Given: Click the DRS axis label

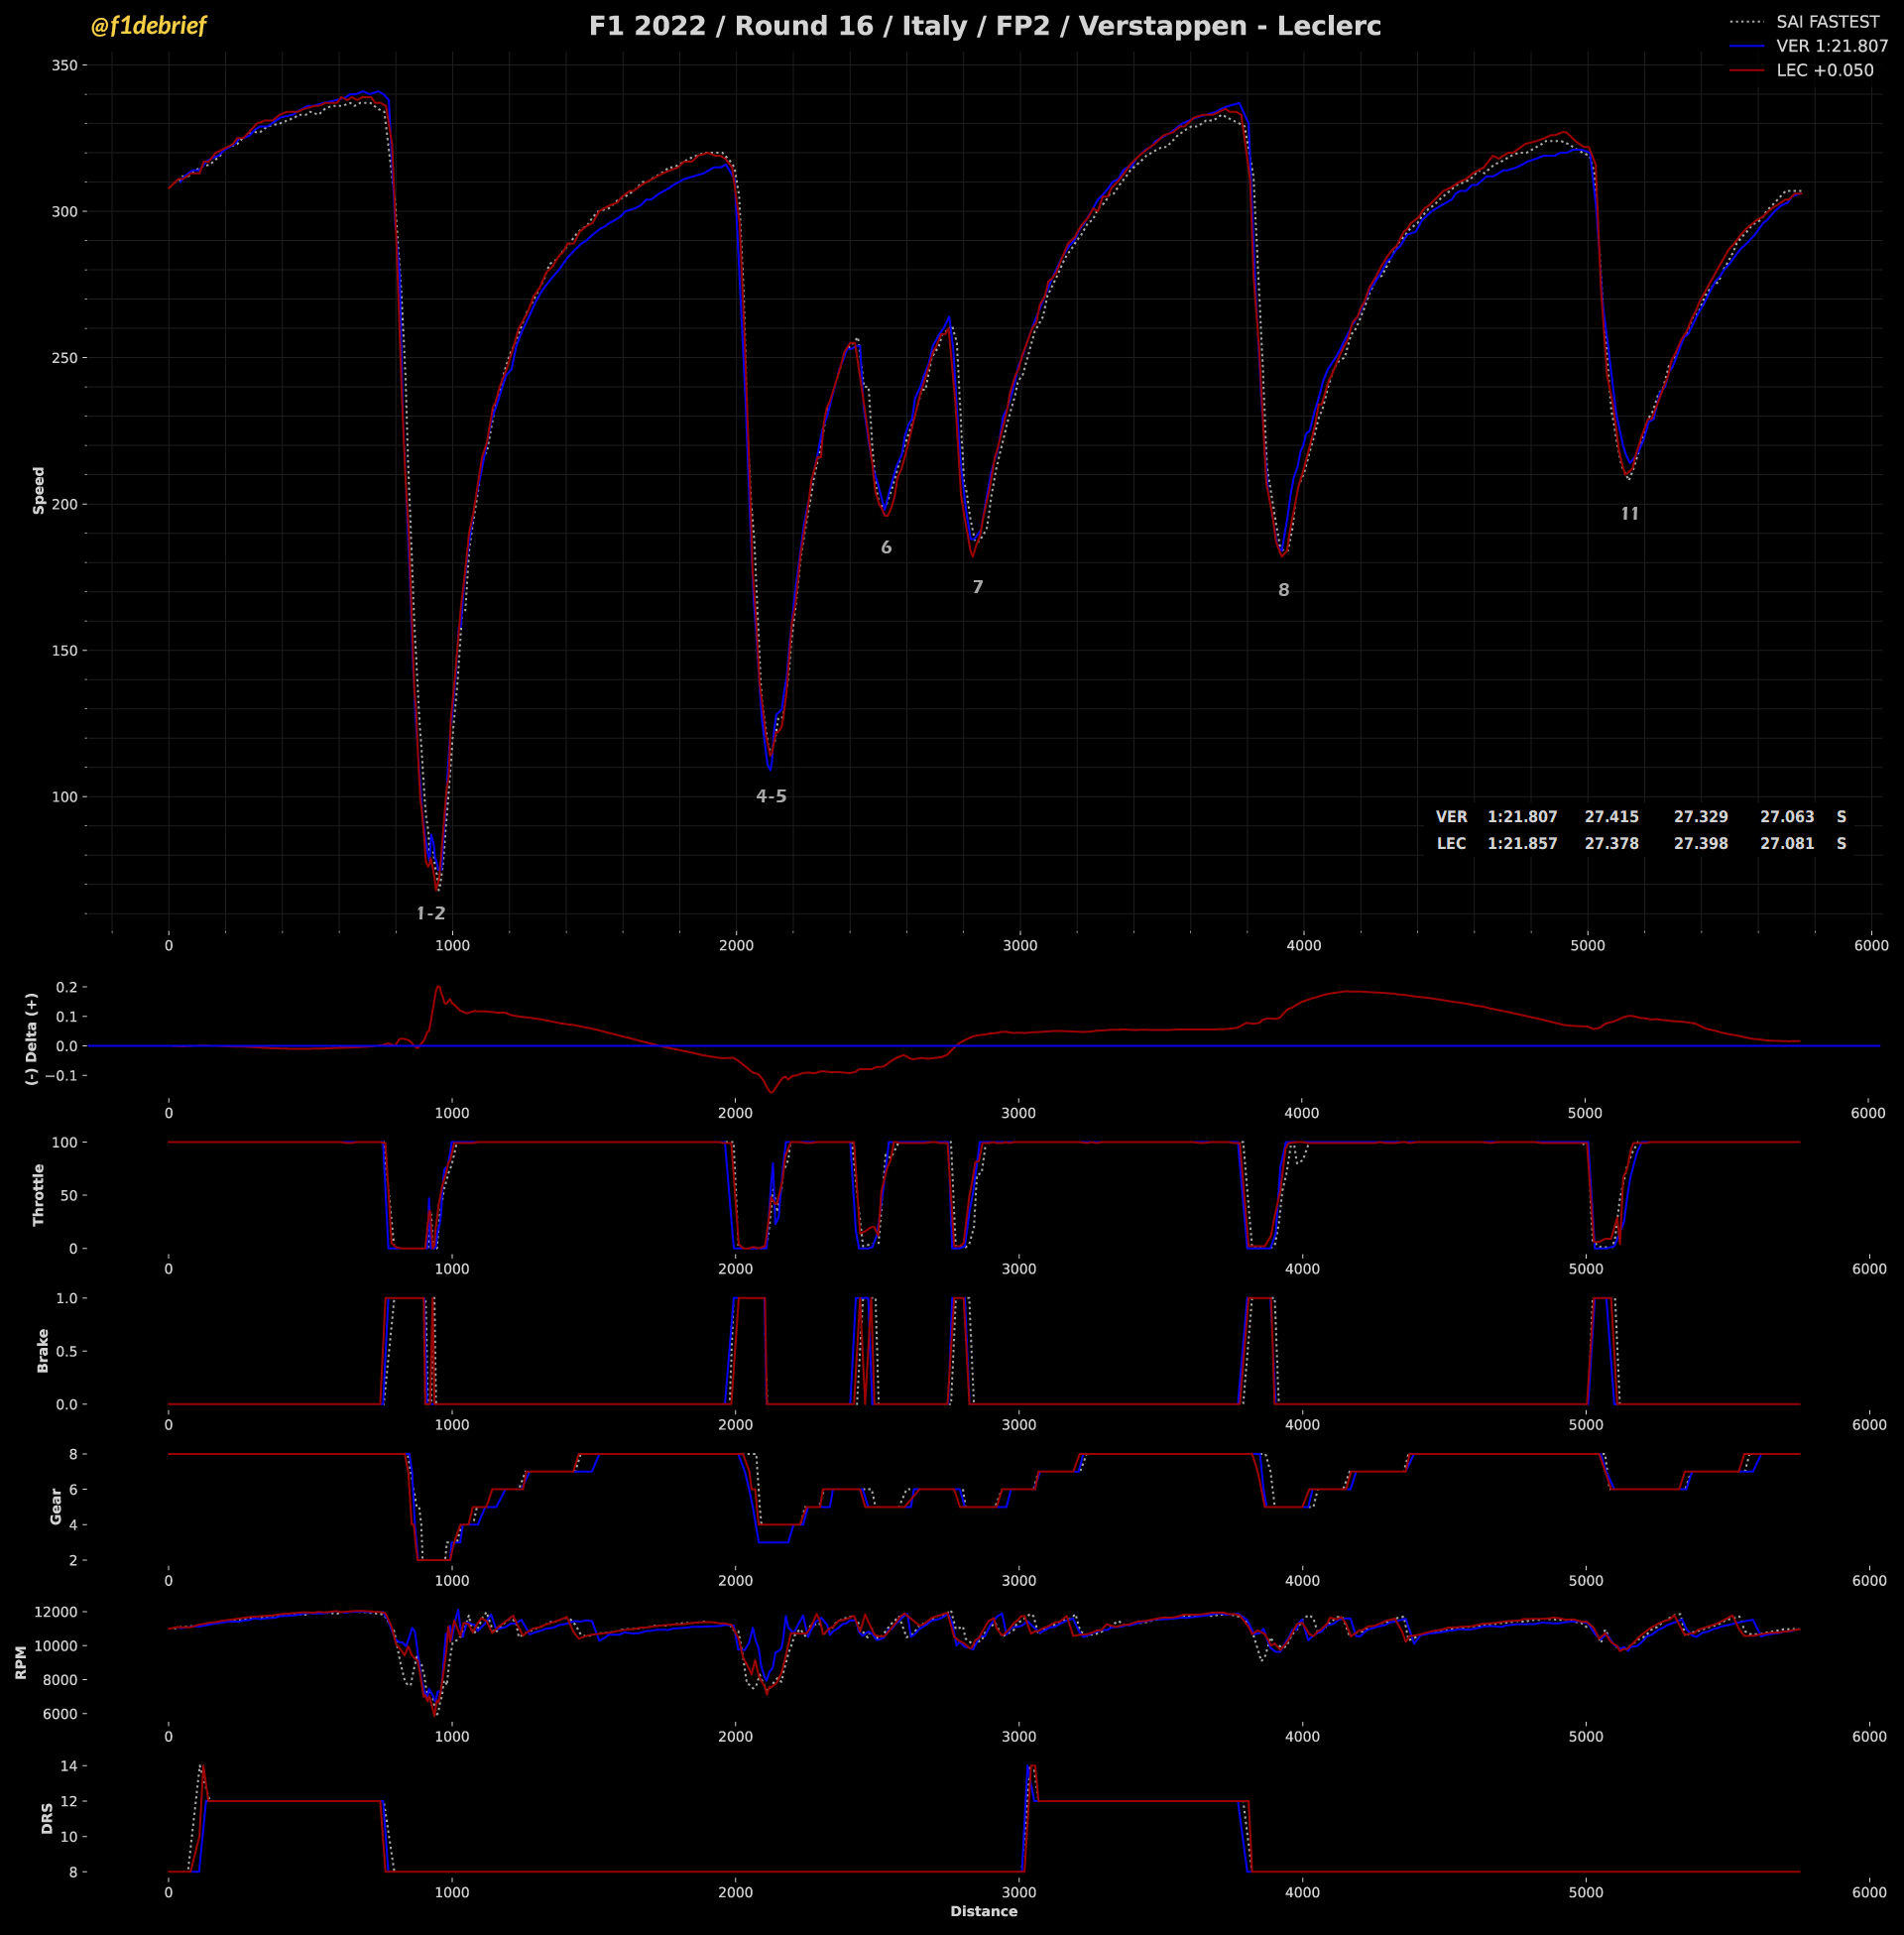Looking at the screenshot, I should (47, 1818).
